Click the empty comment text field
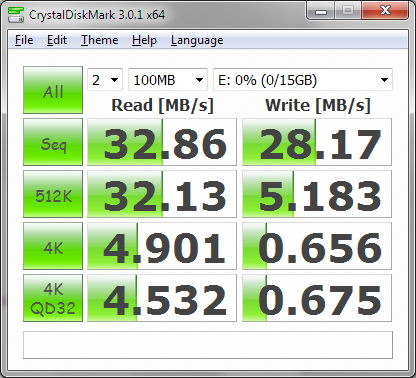The width and height of the screenshot is (416, 378). [208, 345]
